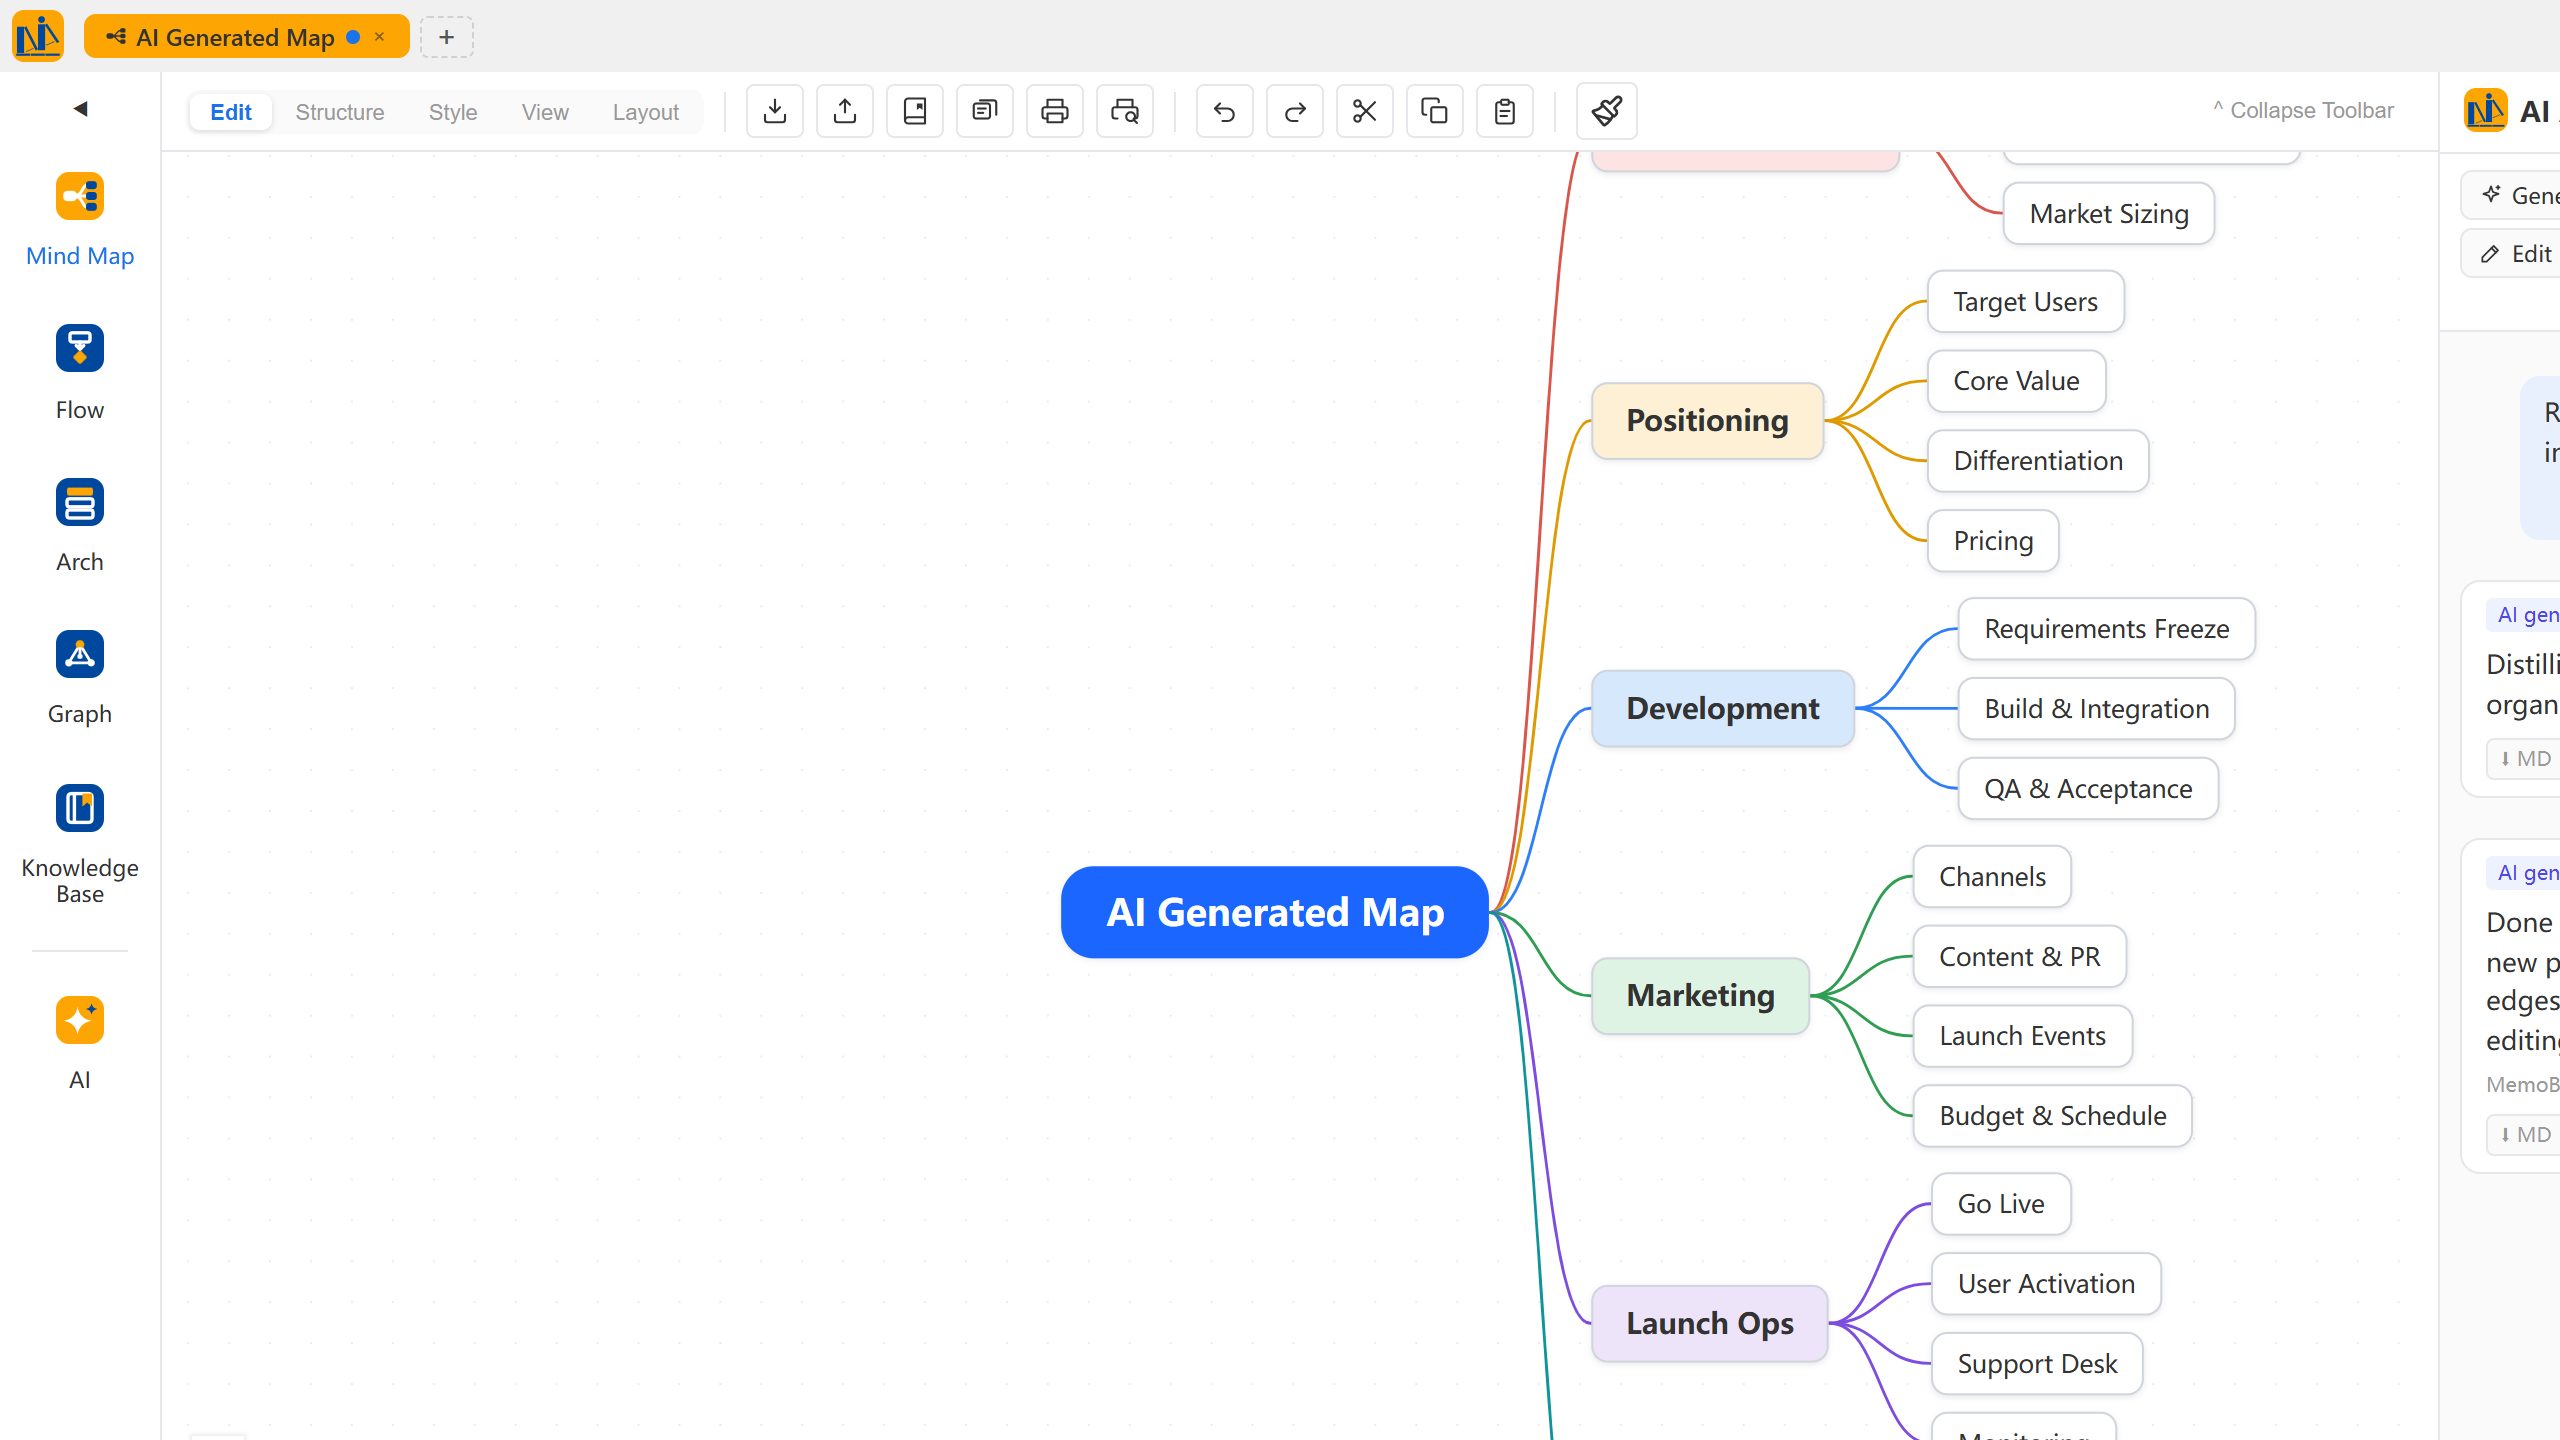2560x1440 pixels.
Task: Collapse the toolbar
Action: (2303, 110)
